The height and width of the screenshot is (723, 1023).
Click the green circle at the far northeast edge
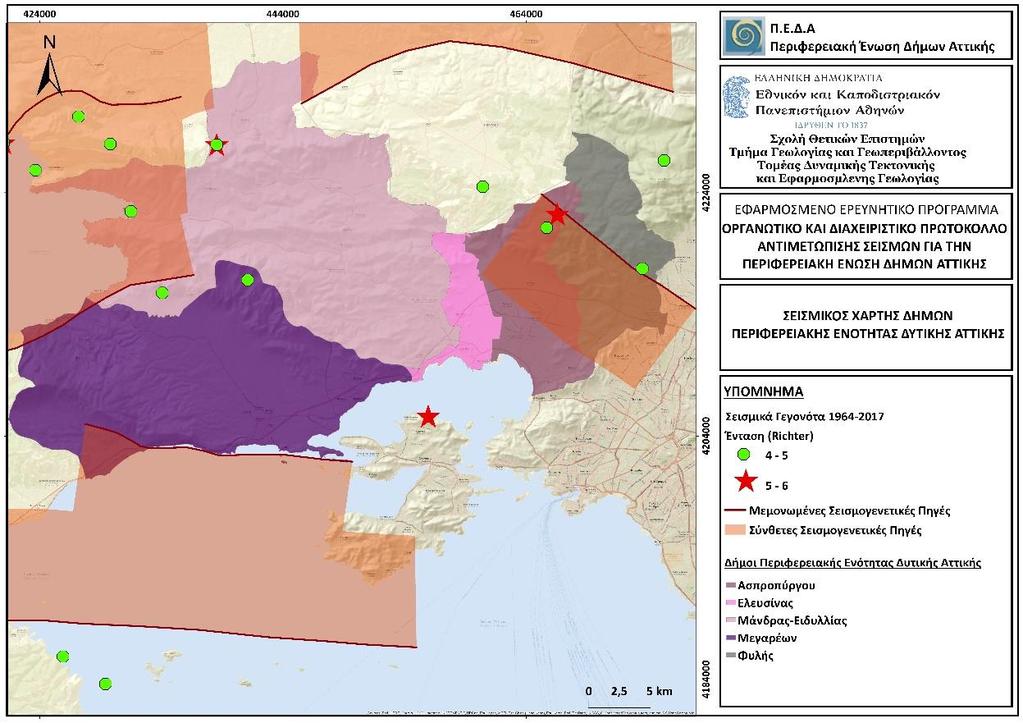tap(664, 160)
